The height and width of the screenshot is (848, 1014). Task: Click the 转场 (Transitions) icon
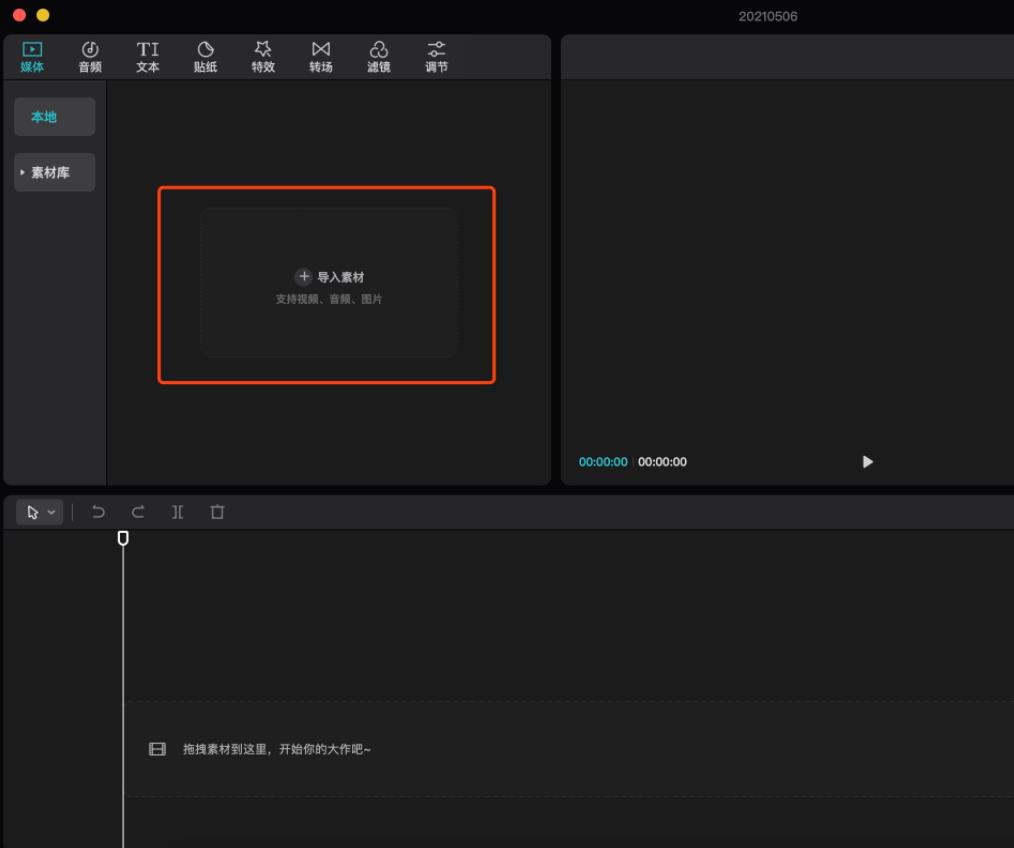(321, 57)
